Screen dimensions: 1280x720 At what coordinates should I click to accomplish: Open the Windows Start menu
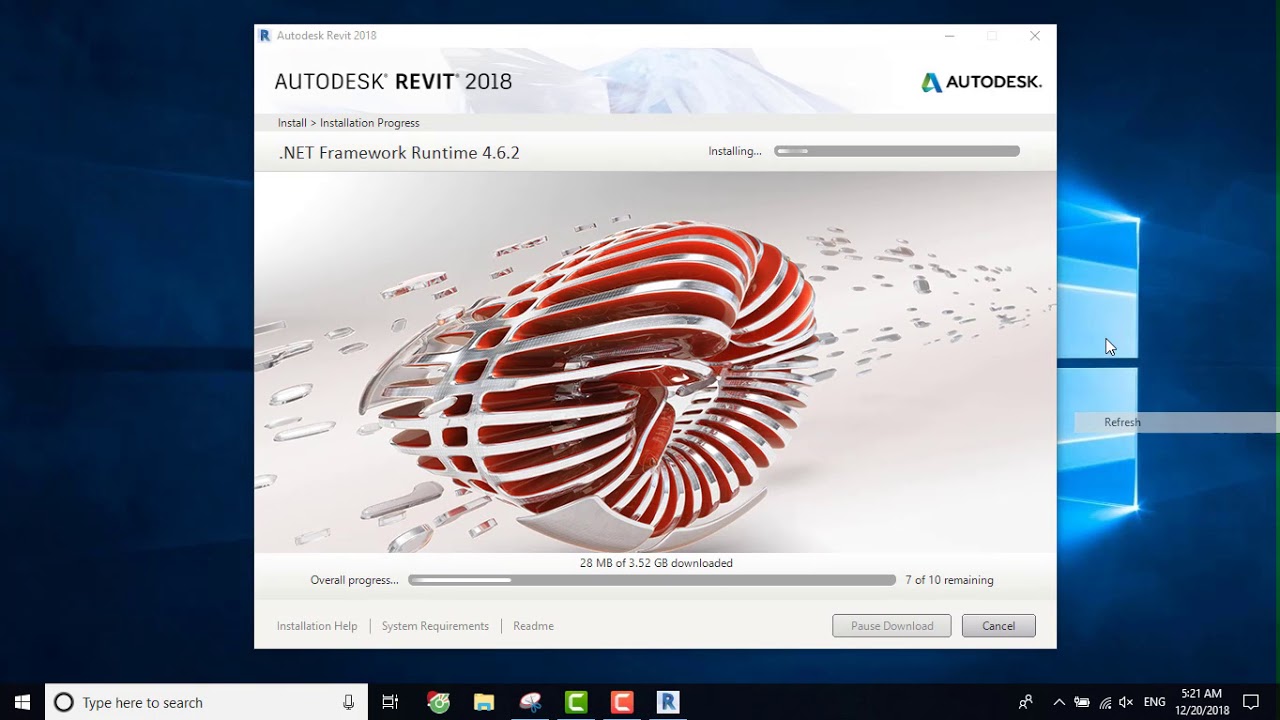22,702
